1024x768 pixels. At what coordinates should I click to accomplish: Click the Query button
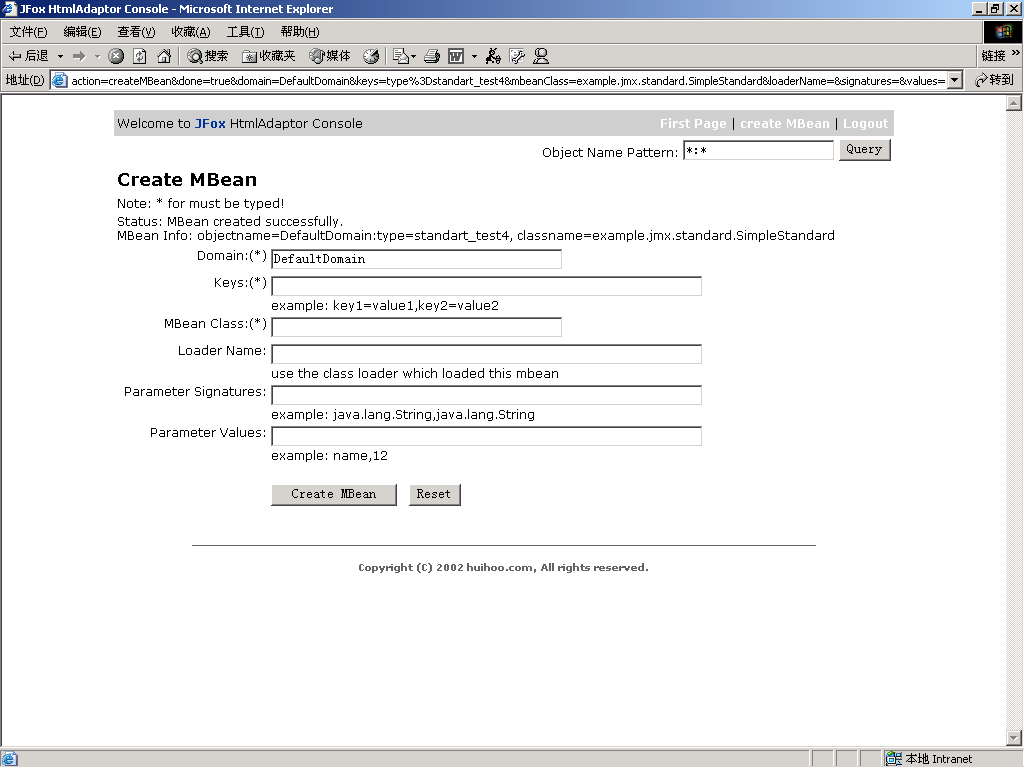pyautogui.click(x=864, y=150)
